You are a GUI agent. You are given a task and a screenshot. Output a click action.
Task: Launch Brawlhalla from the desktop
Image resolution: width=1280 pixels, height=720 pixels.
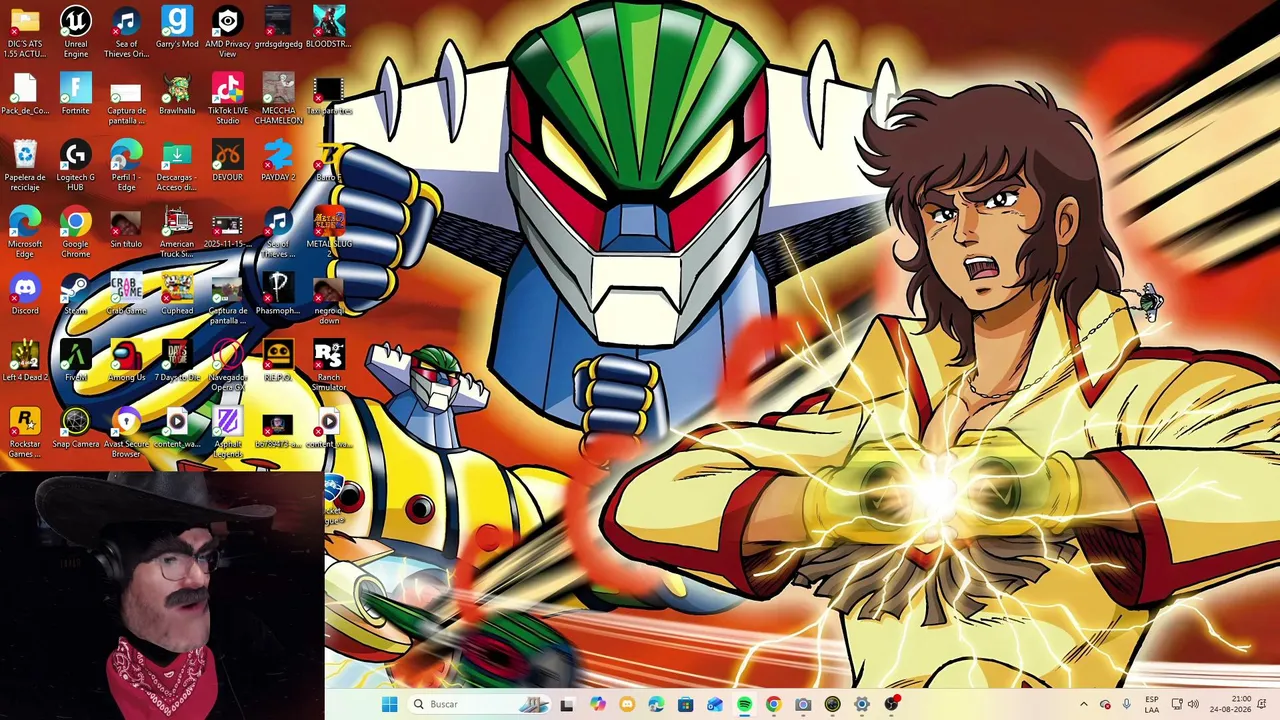(176, 95)
